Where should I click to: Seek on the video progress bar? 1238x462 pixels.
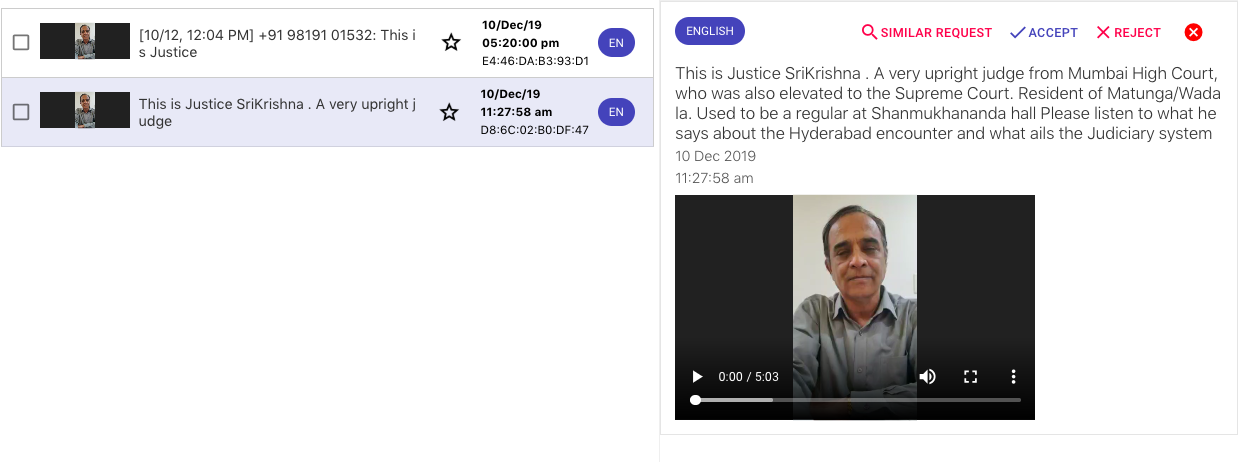pyautogui.click(x=857, y=400)
